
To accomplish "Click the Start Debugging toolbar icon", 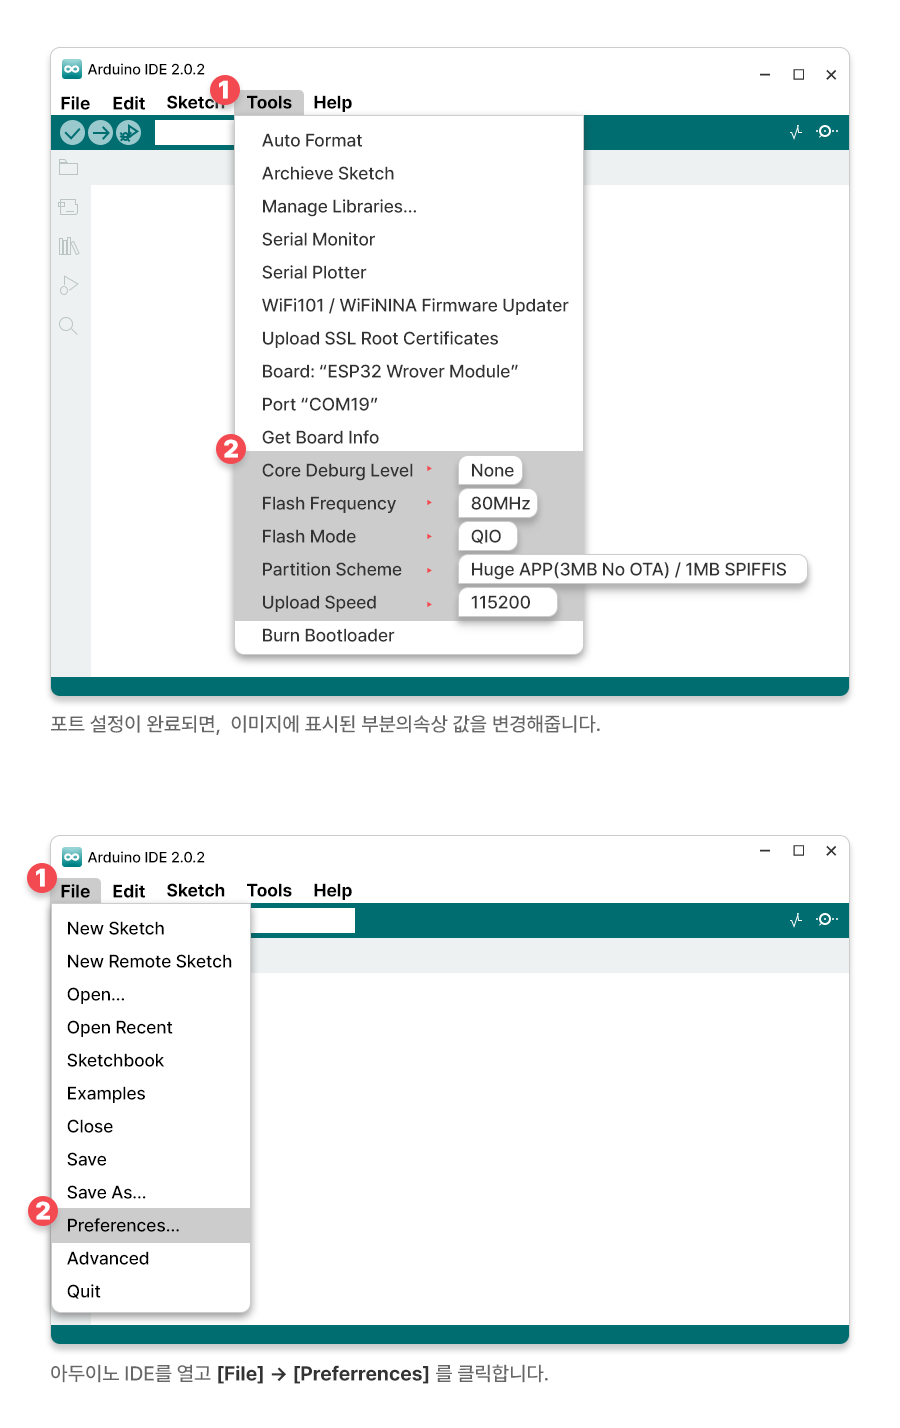I will click(128, 132).
